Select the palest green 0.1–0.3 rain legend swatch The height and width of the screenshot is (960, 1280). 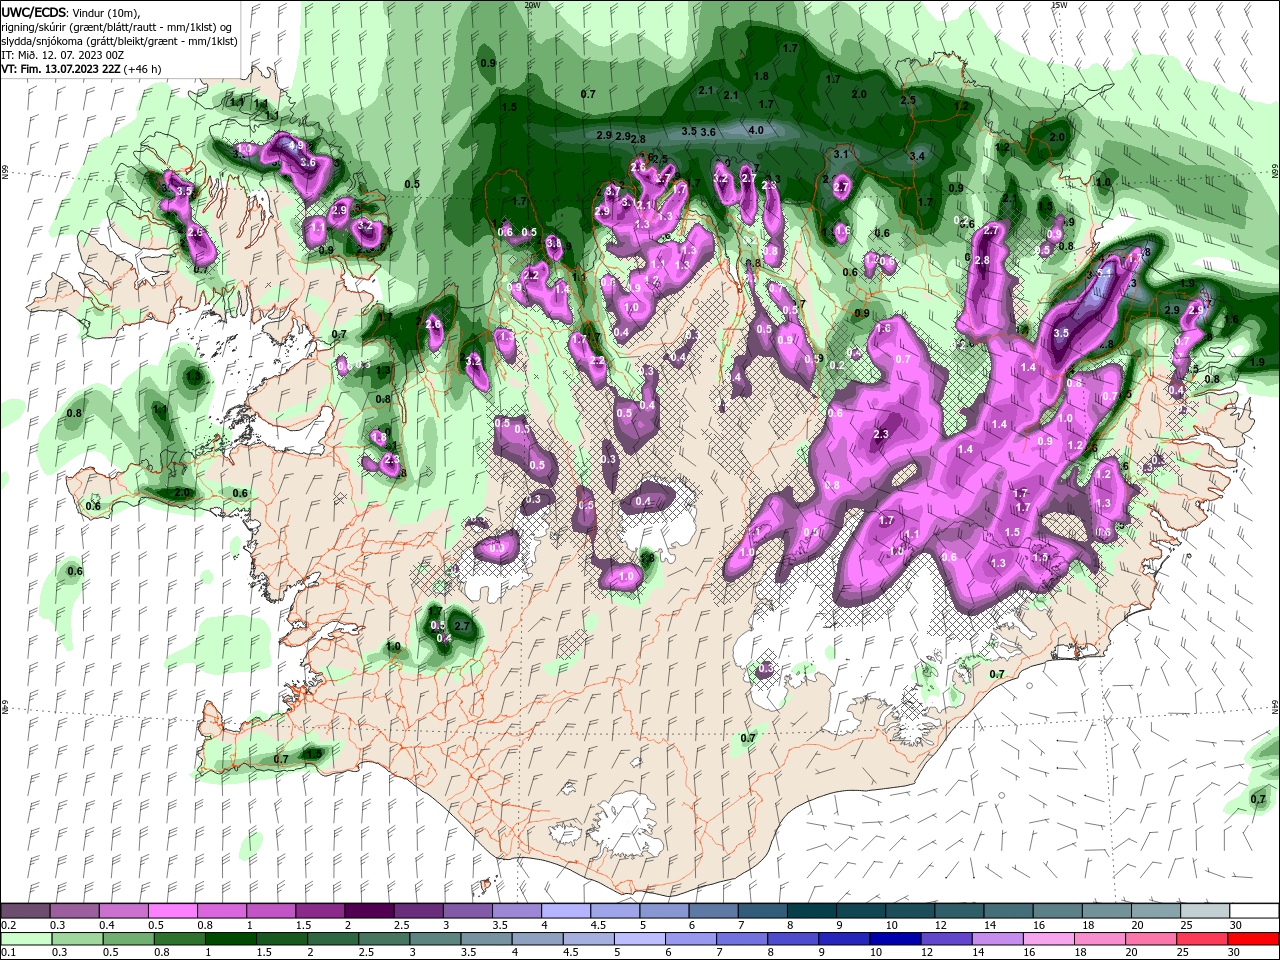[25, 939]
